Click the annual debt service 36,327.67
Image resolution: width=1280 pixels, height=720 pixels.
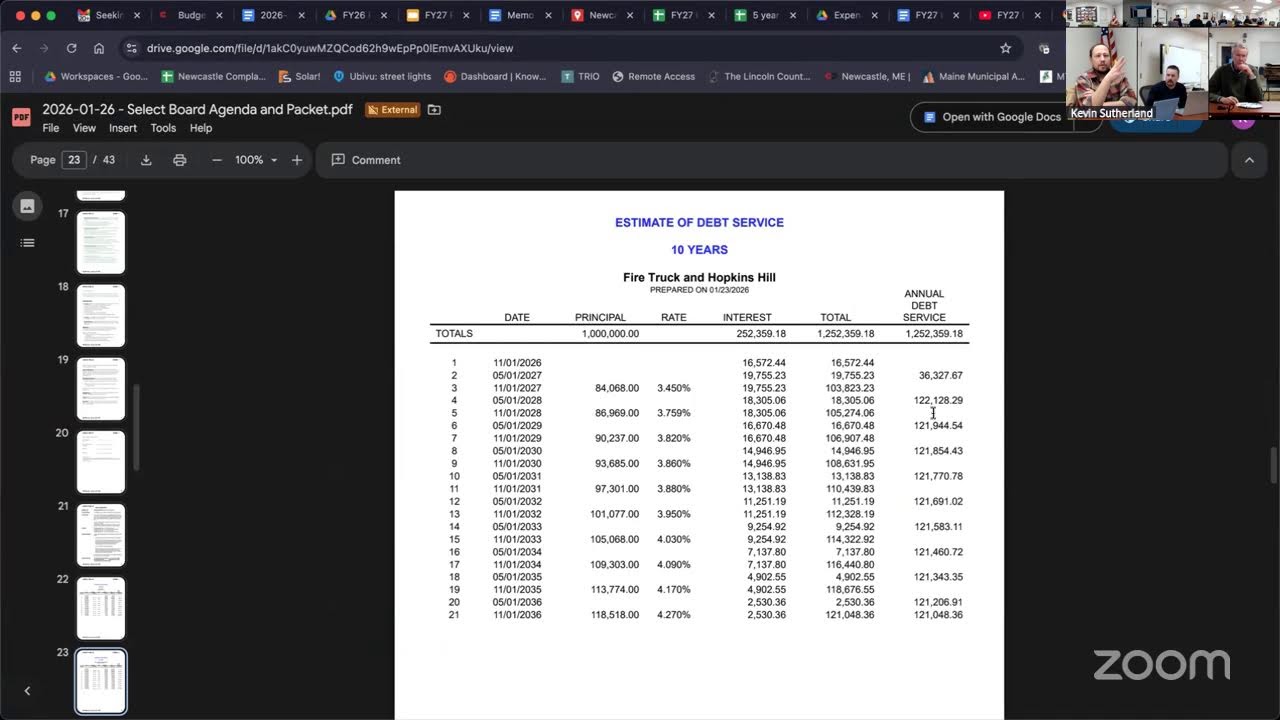click(940, 375)
